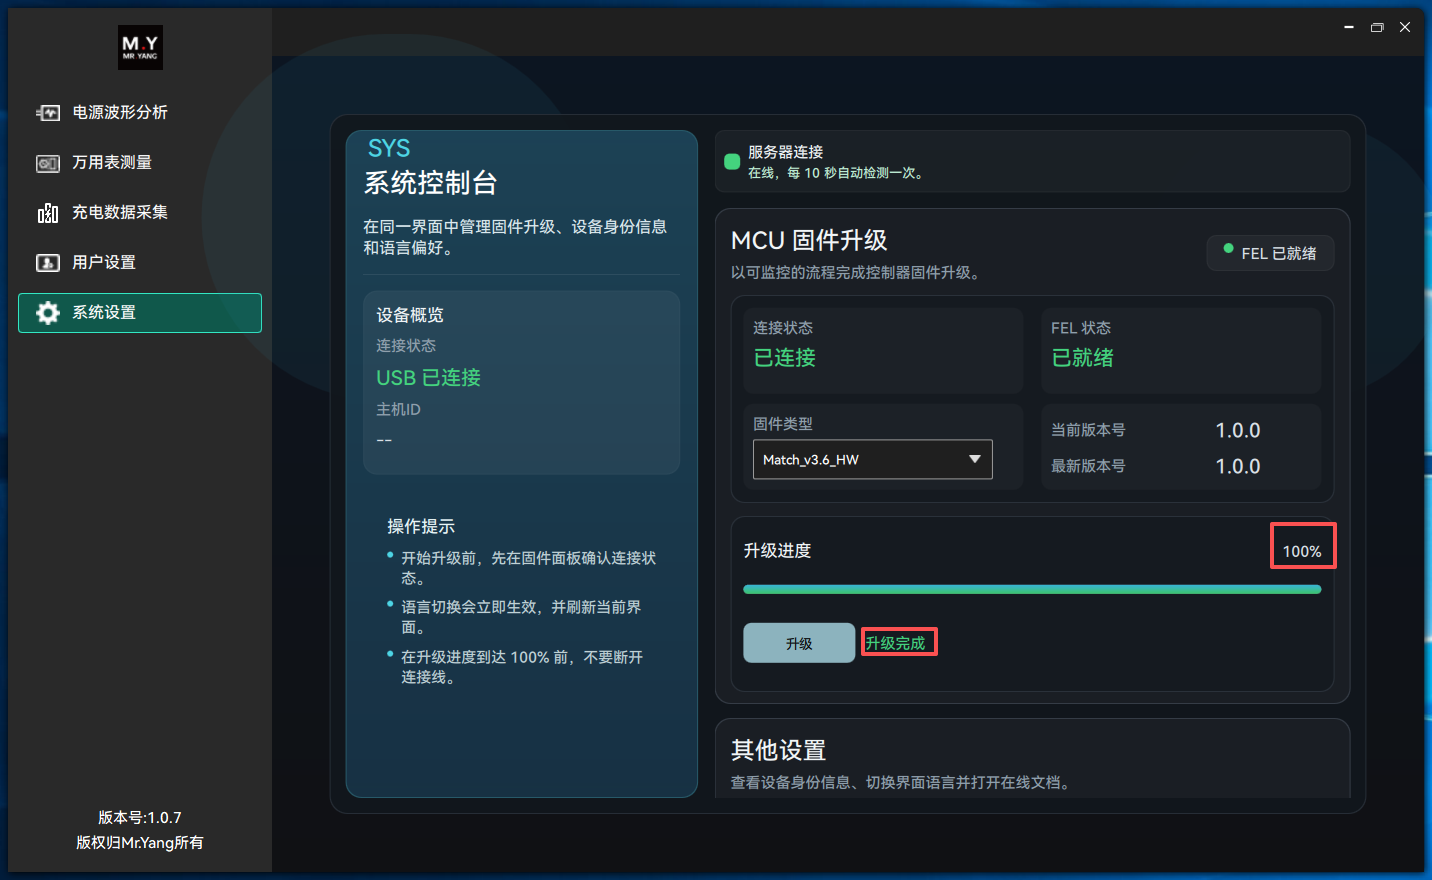Click the 主机ID label
Screen dimensions: 1432x880
coord(398,410)
